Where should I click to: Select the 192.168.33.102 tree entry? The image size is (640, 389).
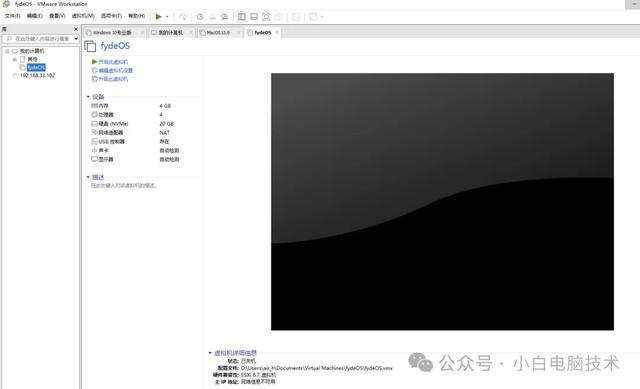(37, 76)
